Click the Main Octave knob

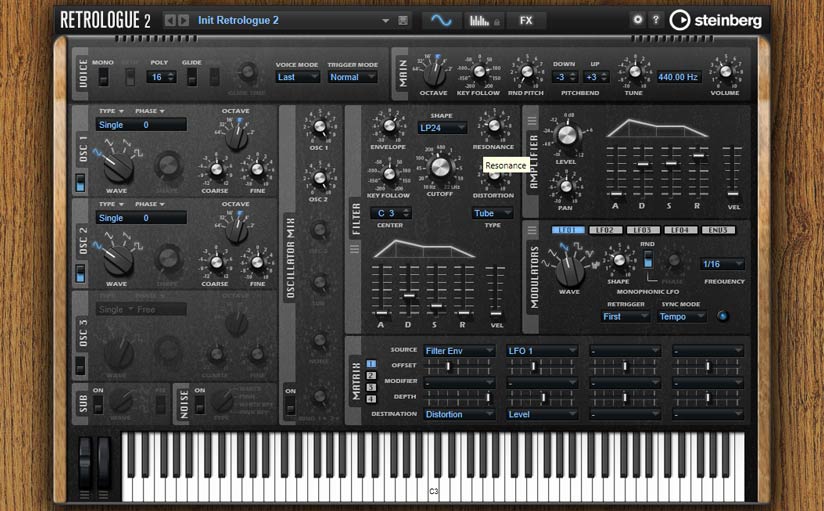click(434, 74)
